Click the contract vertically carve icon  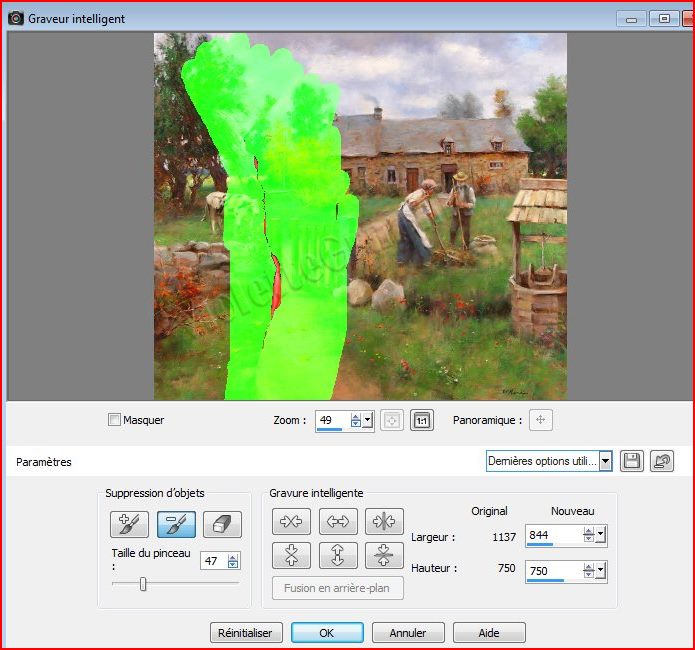click(x=291, y=555)
